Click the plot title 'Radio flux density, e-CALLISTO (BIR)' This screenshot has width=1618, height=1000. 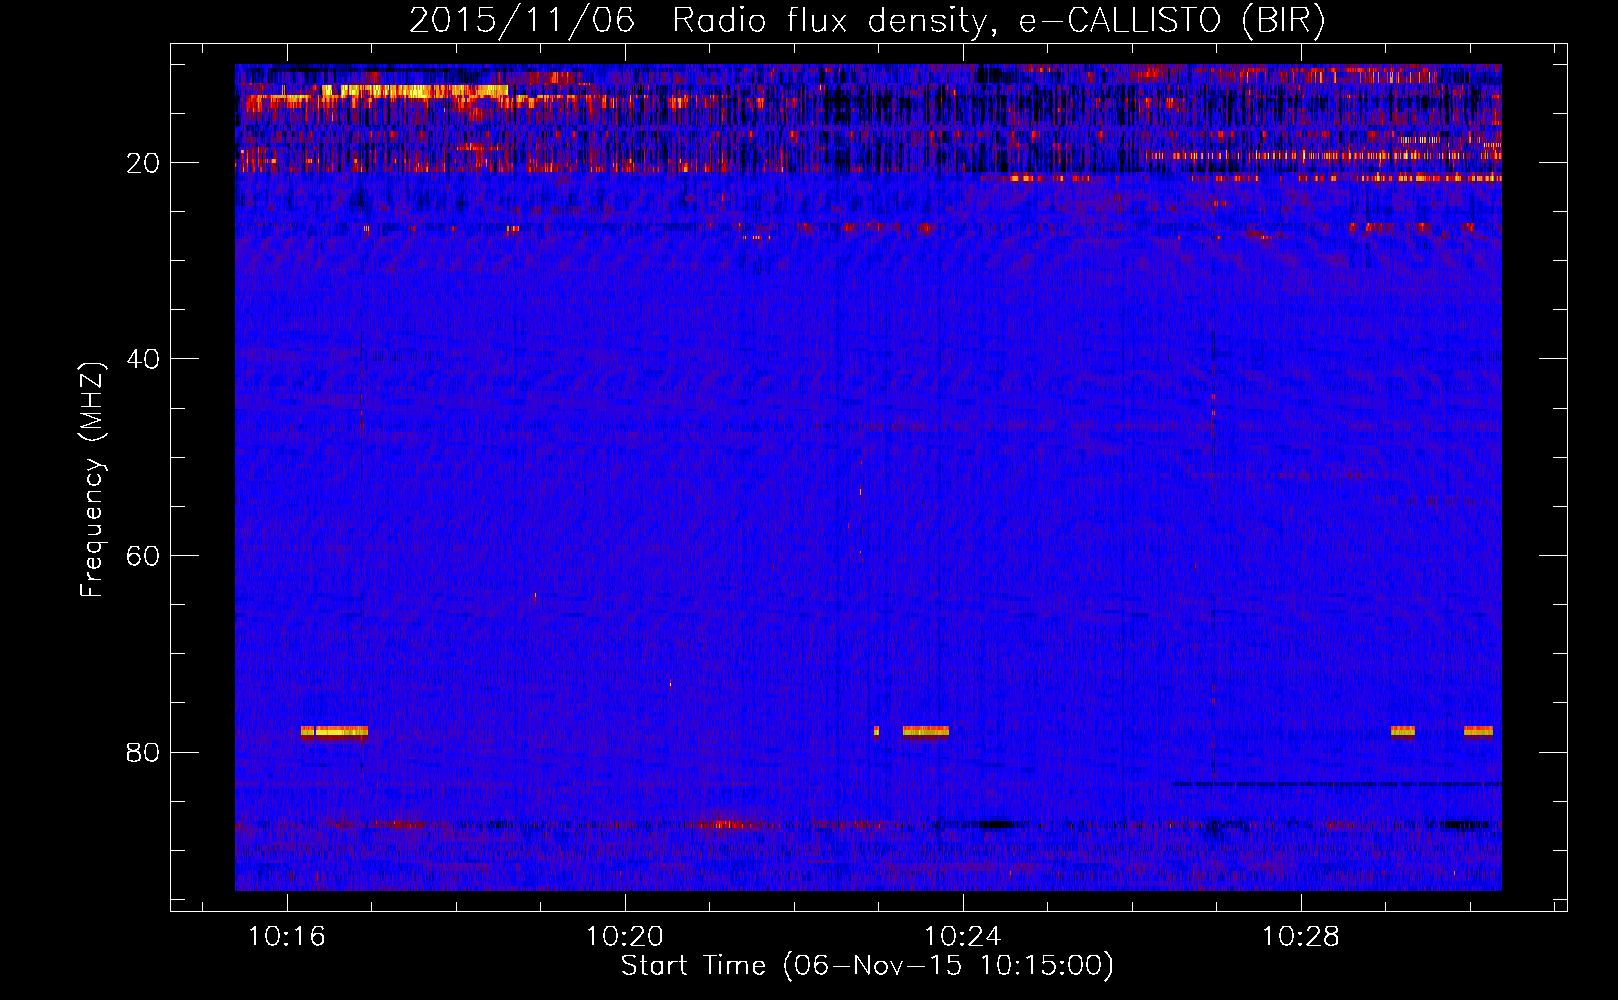coord(998,21)
